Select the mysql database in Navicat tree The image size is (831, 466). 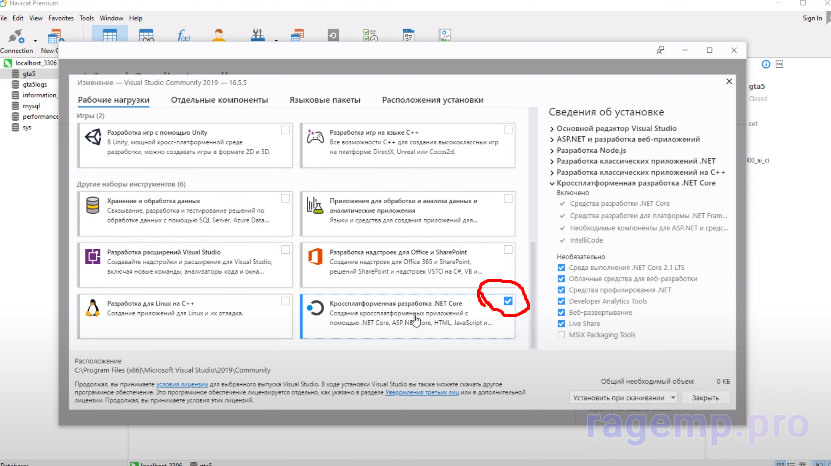pos(31,106)
